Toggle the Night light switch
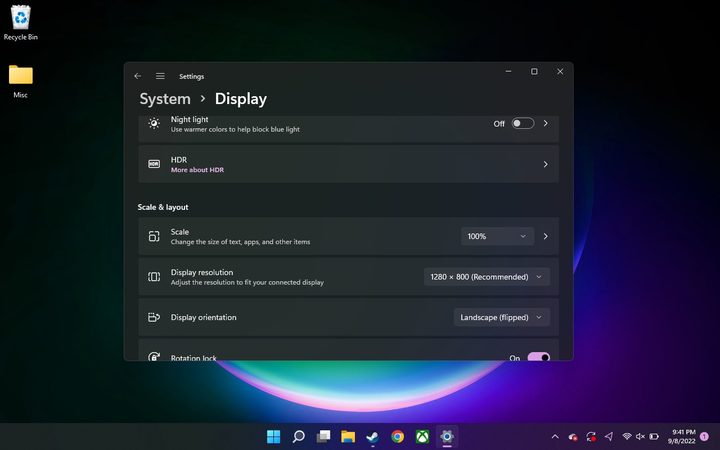Screen dimensions: 720x450 click(523, 123)
